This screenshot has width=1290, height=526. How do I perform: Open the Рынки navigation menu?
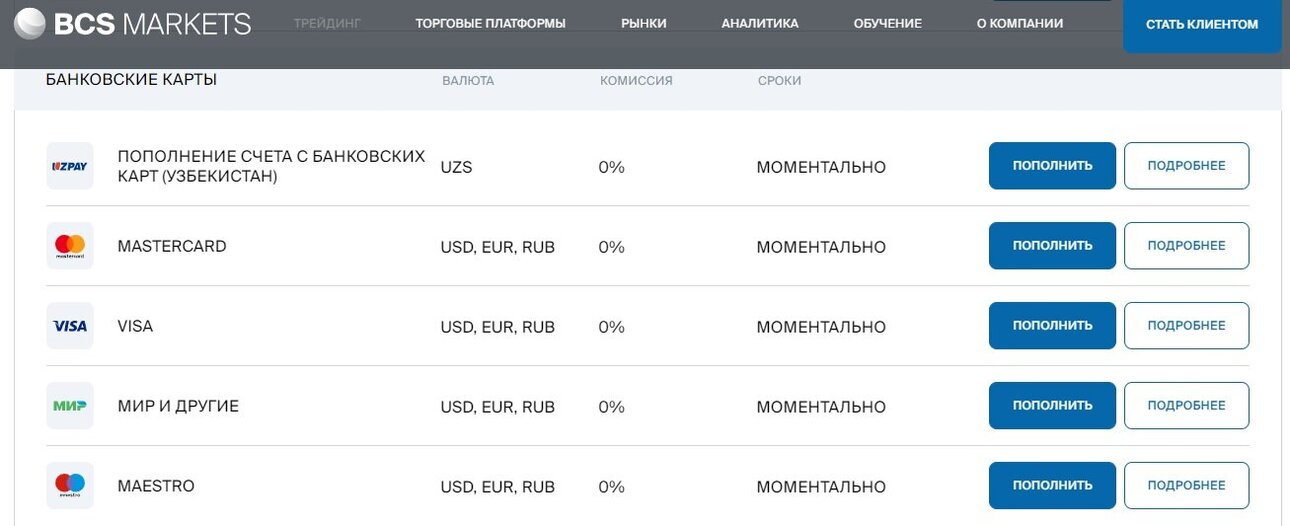point(643,23)
